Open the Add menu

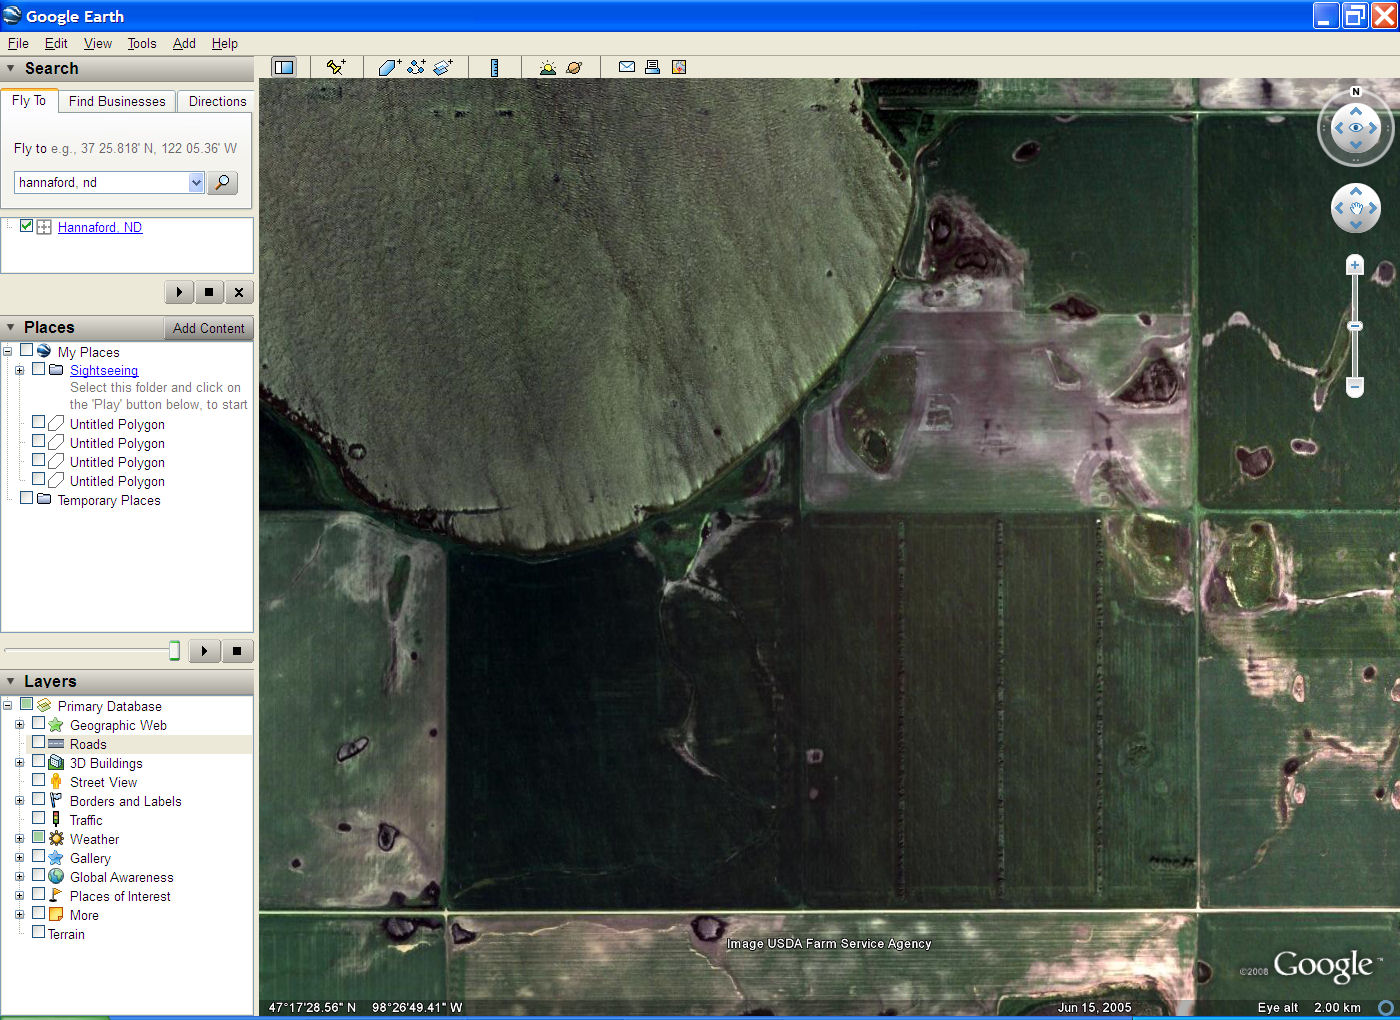pos(184,43)
